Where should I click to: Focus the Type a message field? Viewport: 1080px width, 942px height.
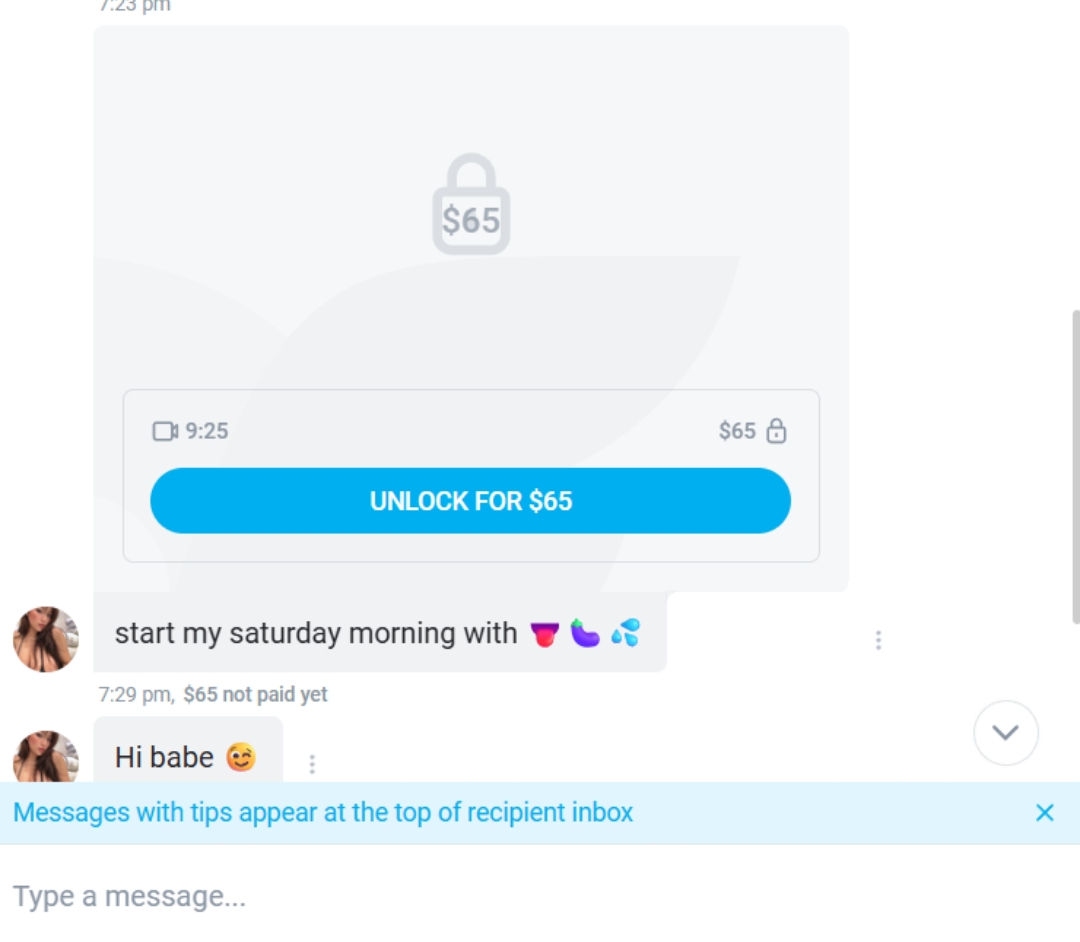click(x=500, y=896)
